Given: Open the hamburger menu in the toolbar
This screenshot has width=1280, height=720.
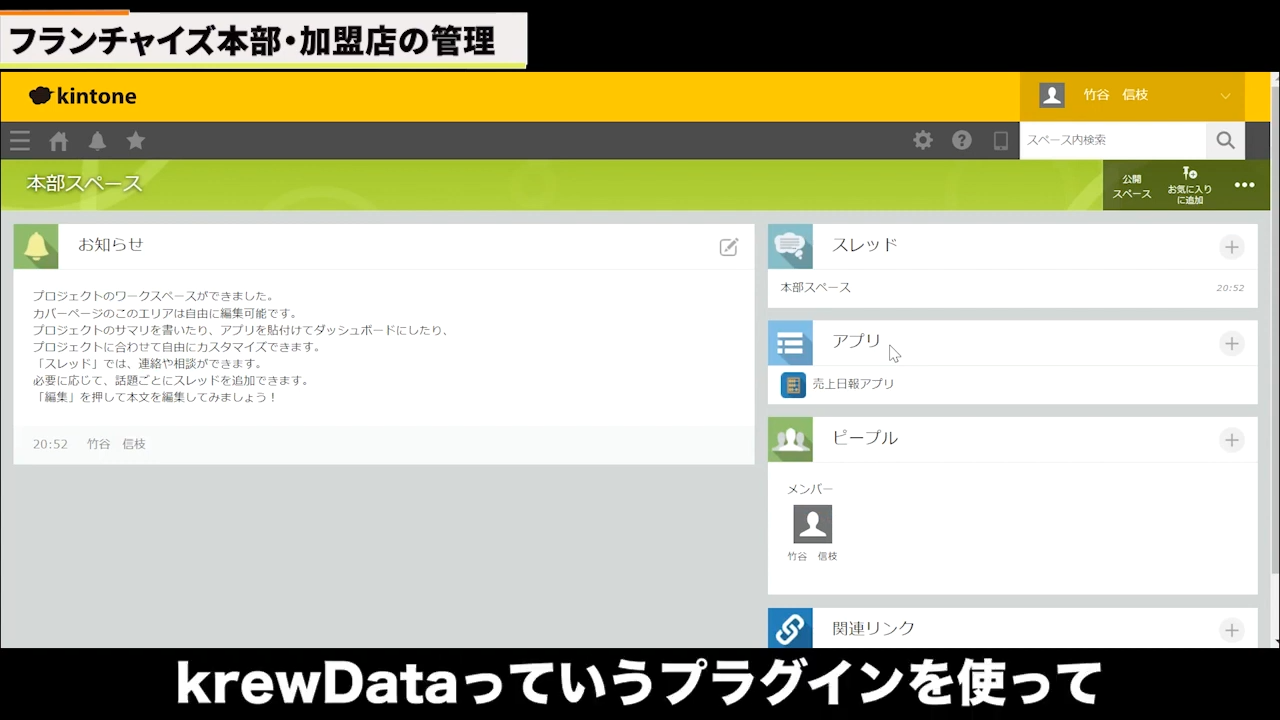Looking at the screenshot, I should click(x=20, y=141).
